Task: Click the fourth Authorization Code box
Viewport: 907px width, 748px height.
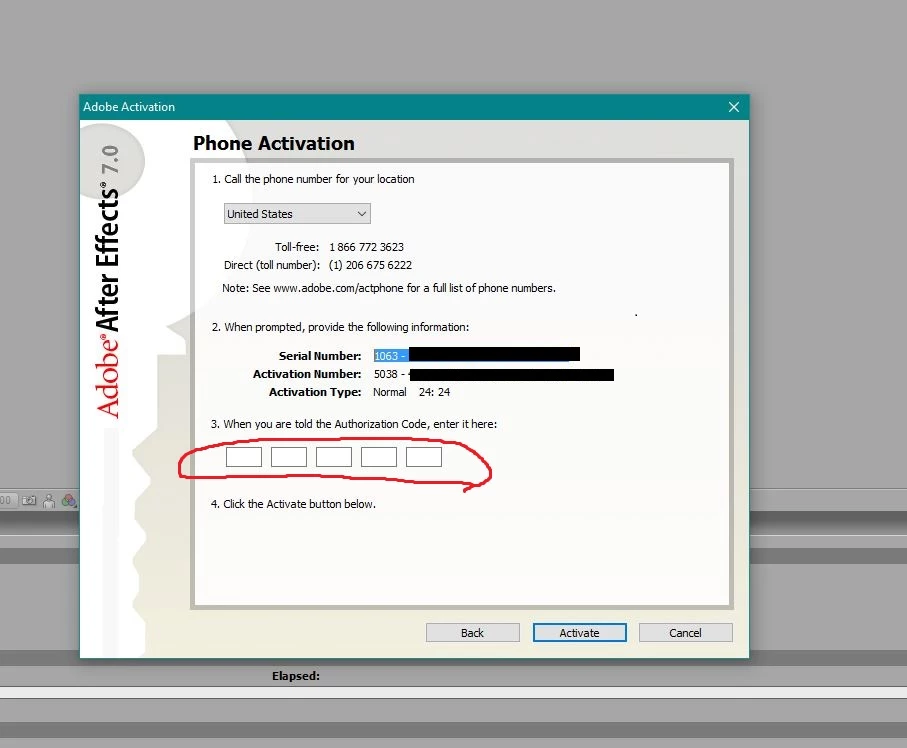Action: (379, 456)
